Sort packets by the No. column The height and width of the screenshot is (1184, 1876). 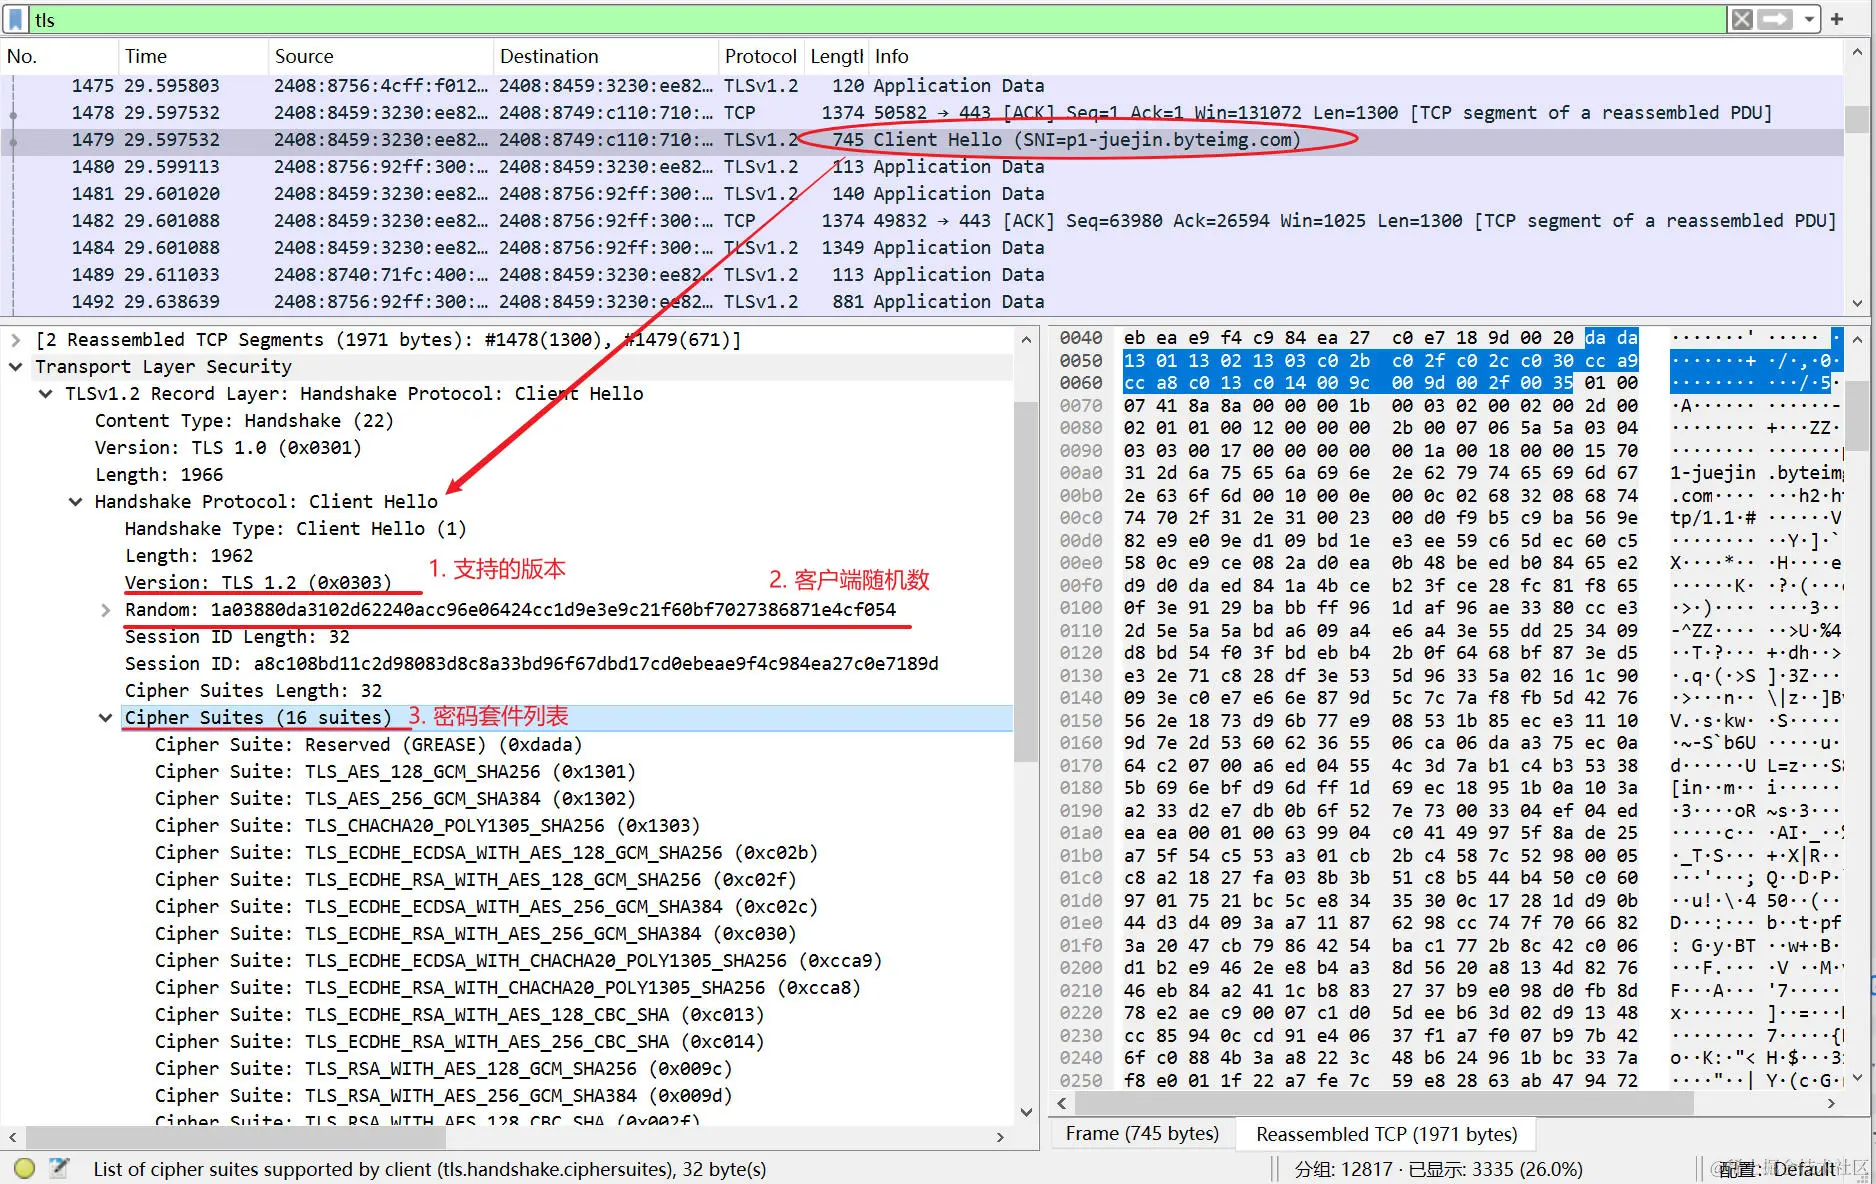pyautogui.click(x=58, y=56)
